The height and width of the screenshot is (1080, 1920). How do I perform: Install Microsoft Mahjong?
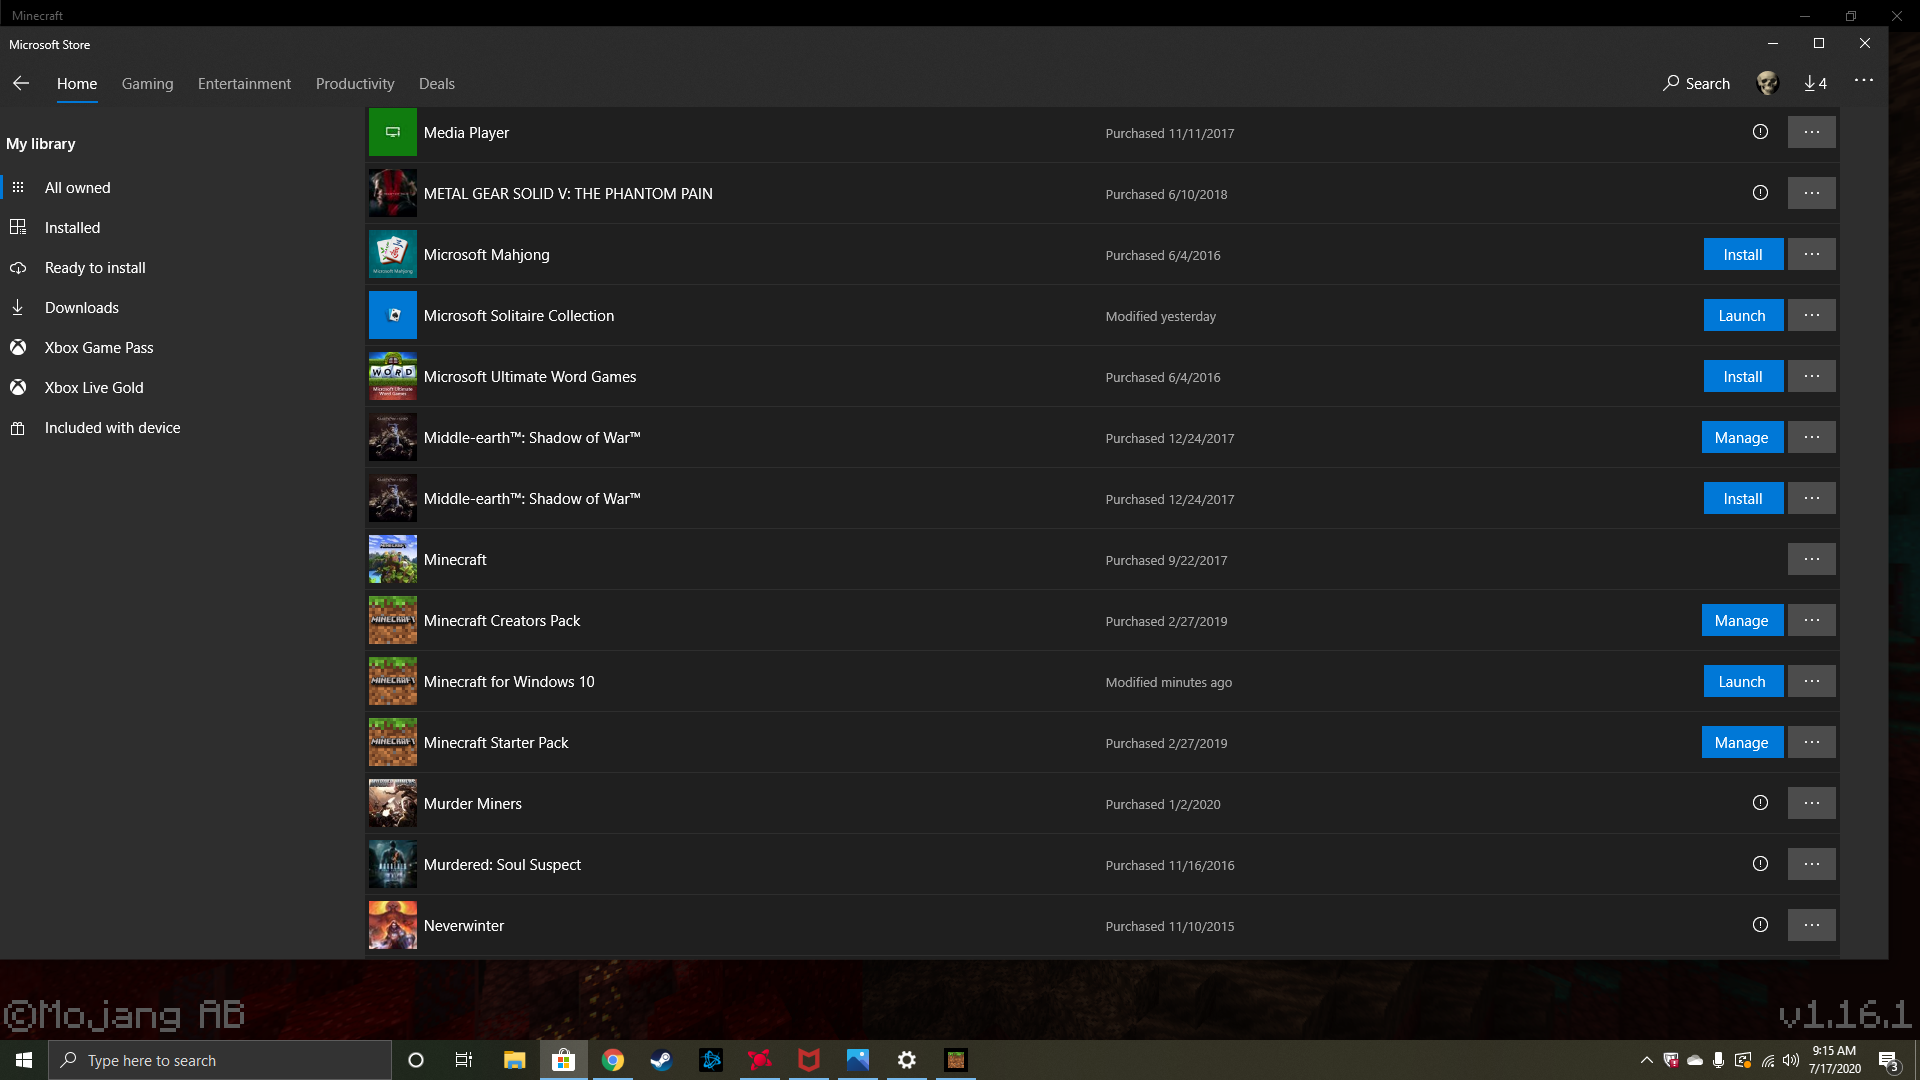(1743, 255)
